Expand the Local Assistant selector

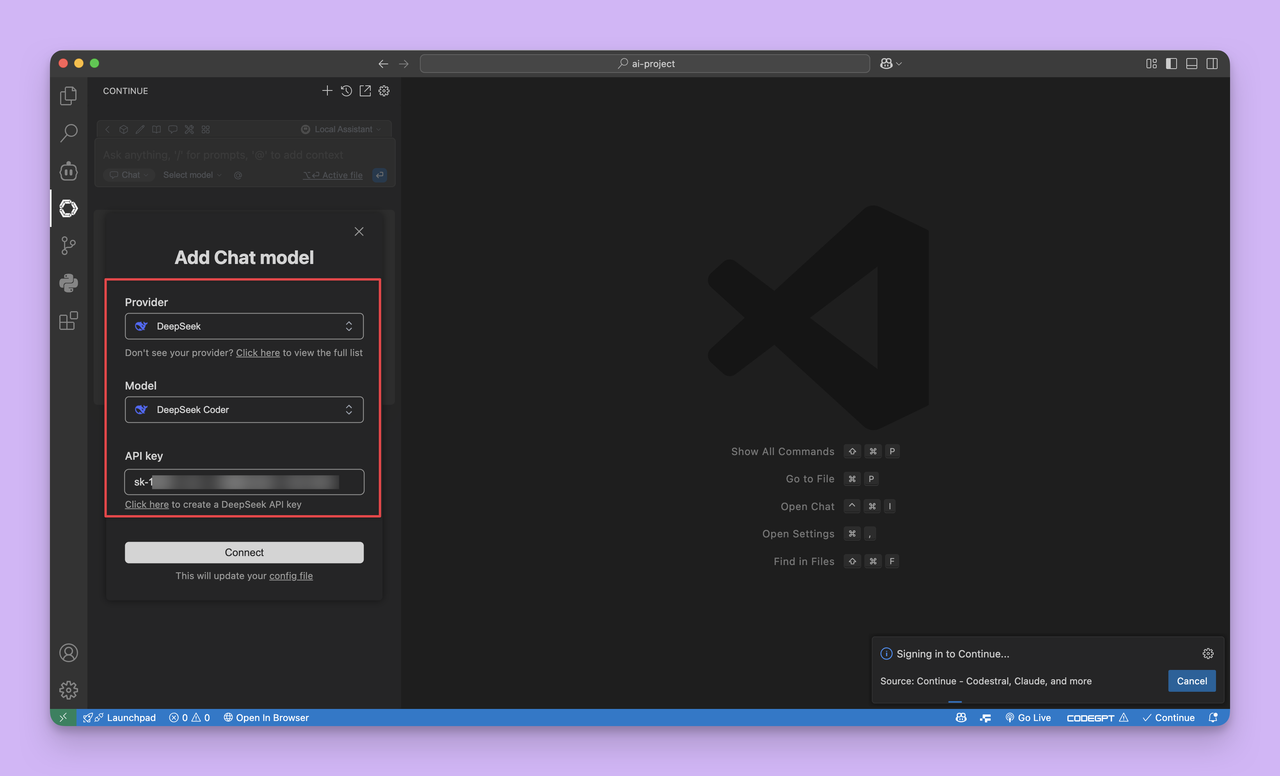point(341,128)
